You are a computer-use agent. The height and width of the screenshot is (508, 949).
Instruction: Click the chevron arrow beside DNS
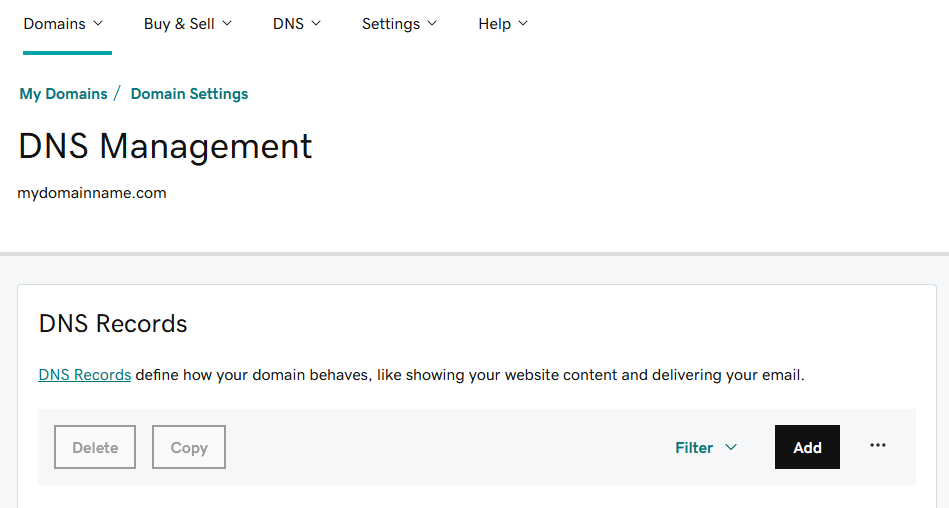coord(316,24)
